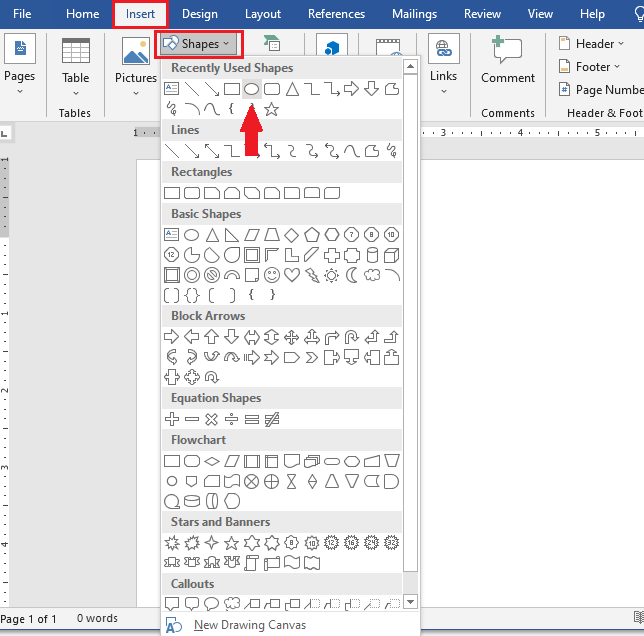
Task: Pick the smiley face basic shape
Action: click(272, 275)
